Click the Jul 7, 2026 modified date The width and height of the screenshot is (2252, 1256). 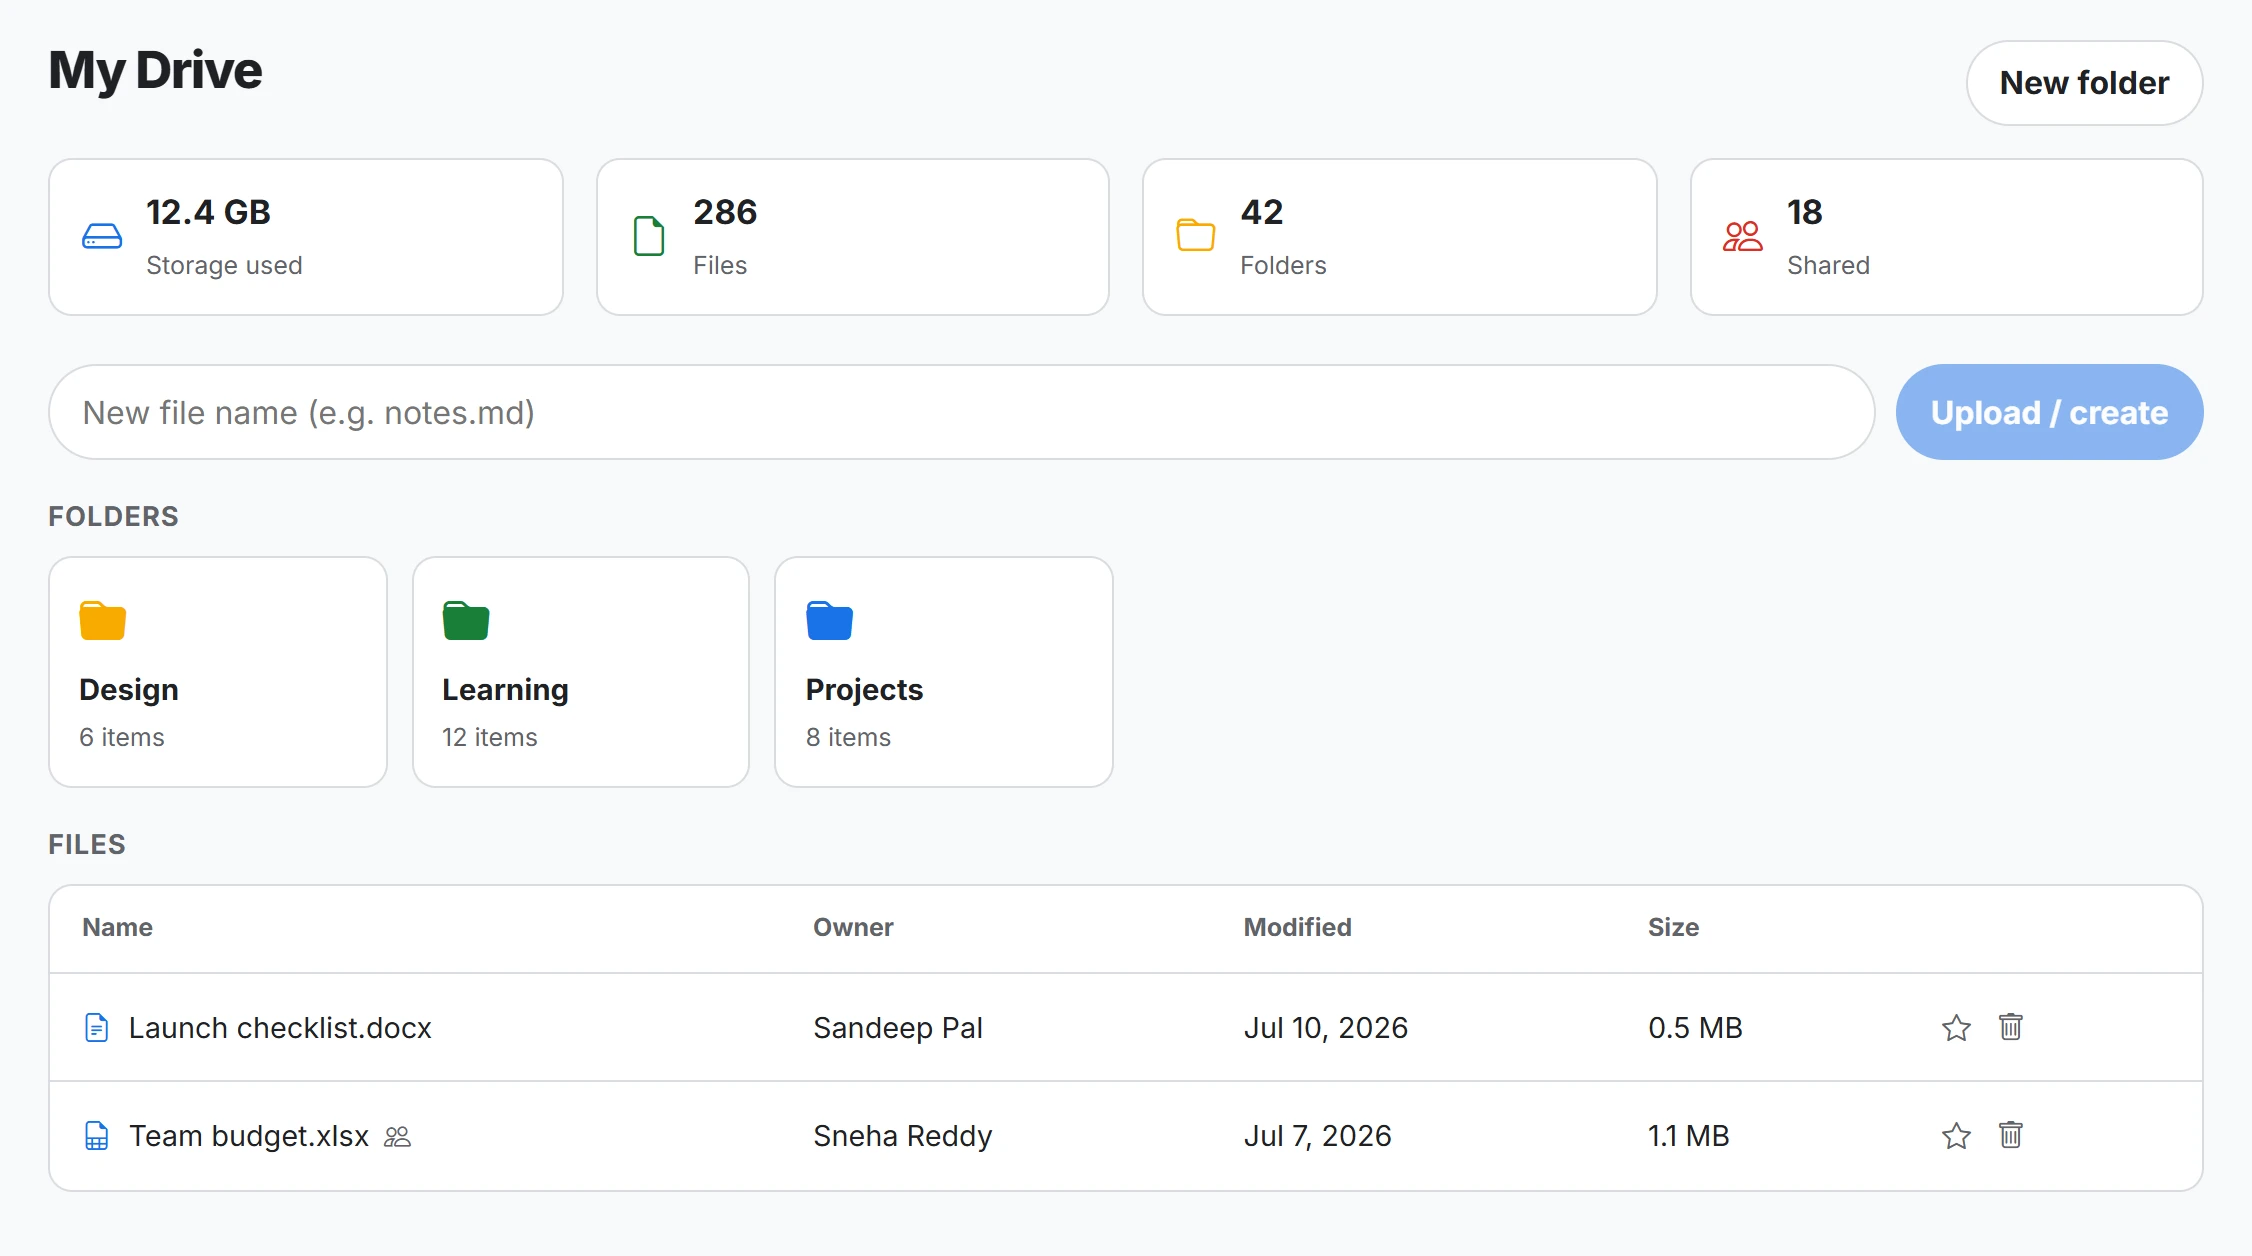tap(1317, 1136)
